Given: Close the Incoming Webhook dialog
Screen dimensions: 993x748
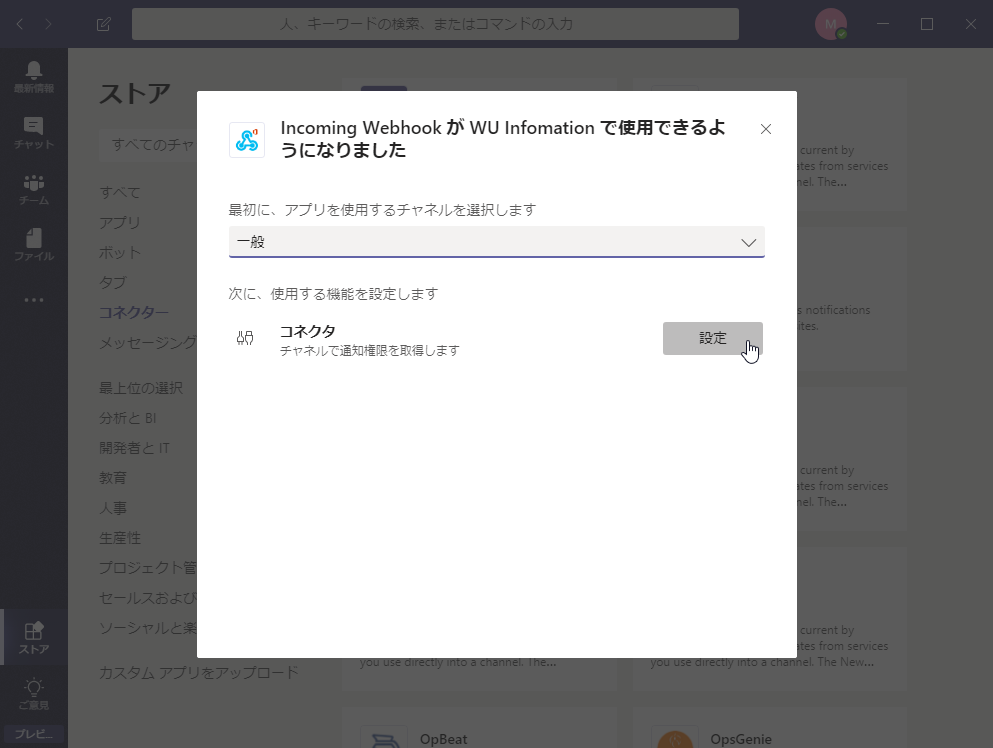Looking at the screenshot, I should [x=766, y=129].
